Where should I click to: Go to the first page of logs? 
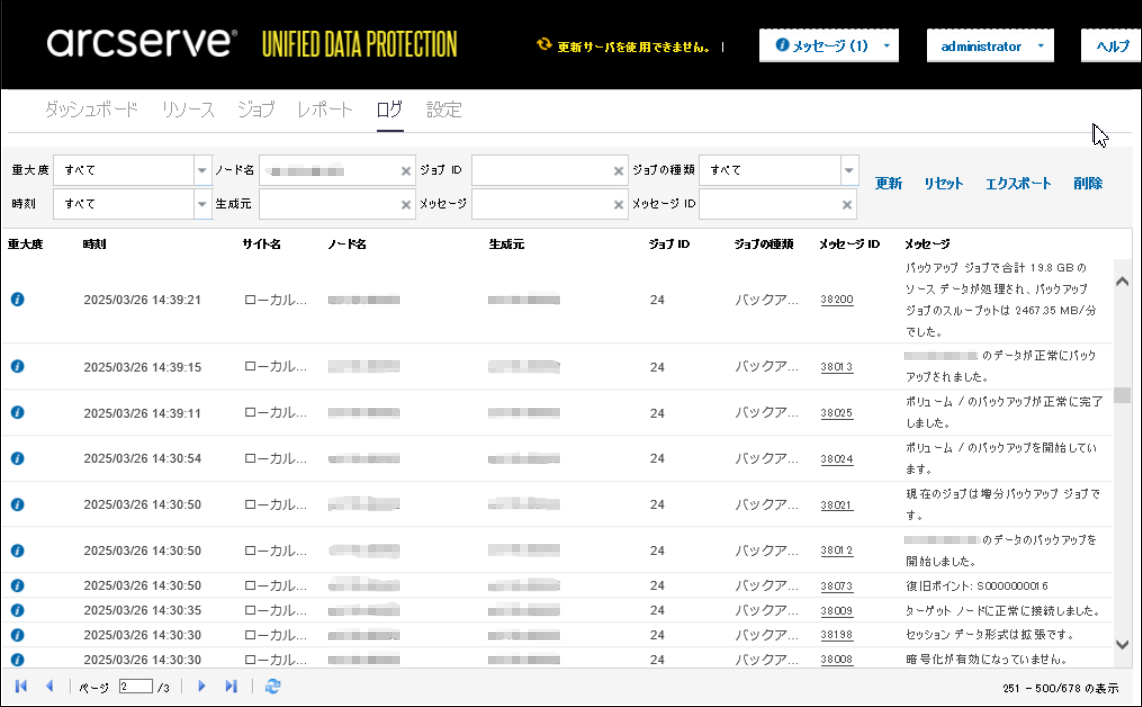pyautogui.click(x=21, y=686)
